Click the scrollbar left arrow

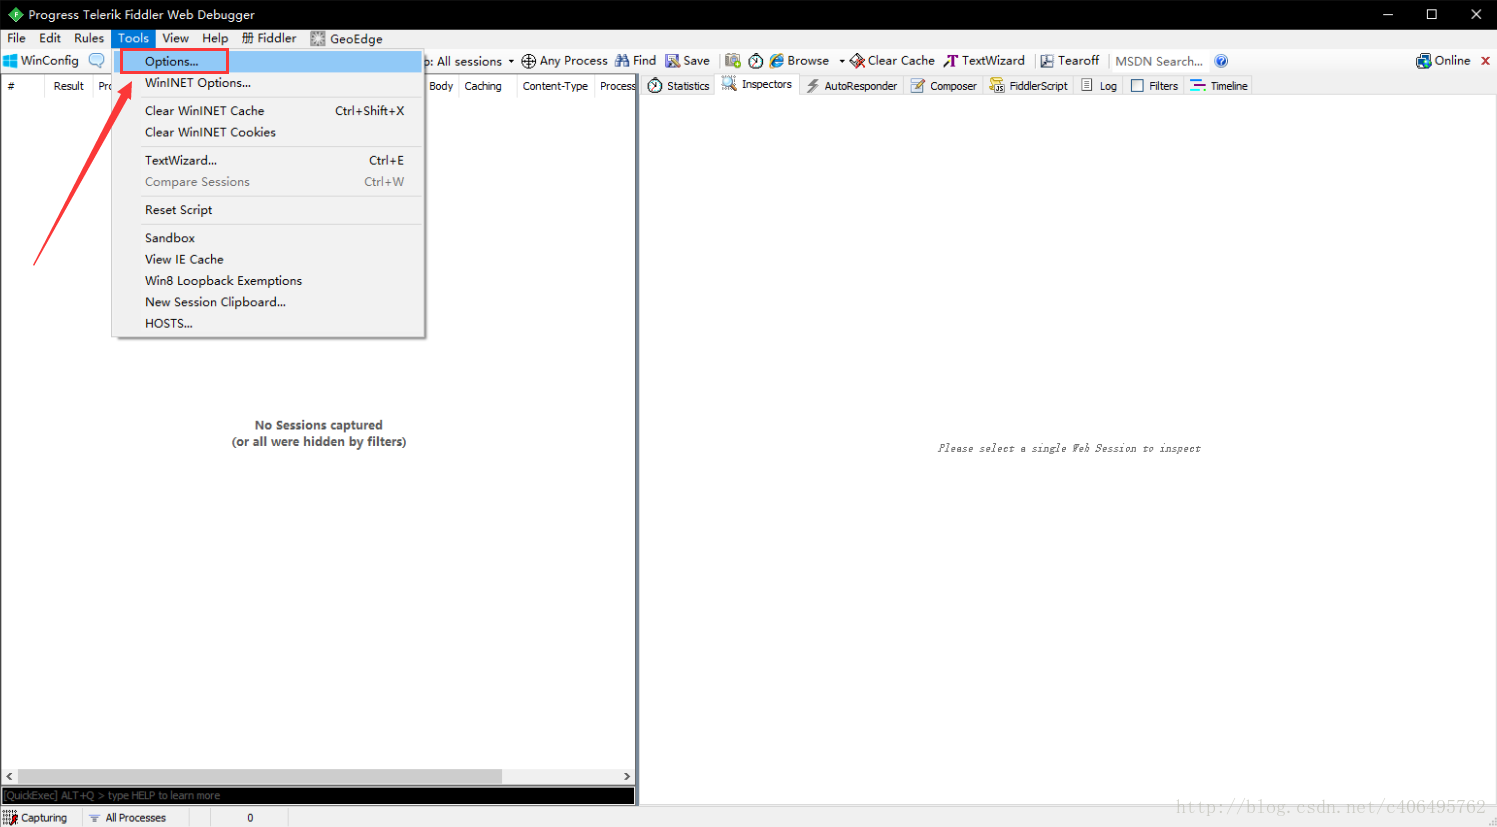pos(10,776)
